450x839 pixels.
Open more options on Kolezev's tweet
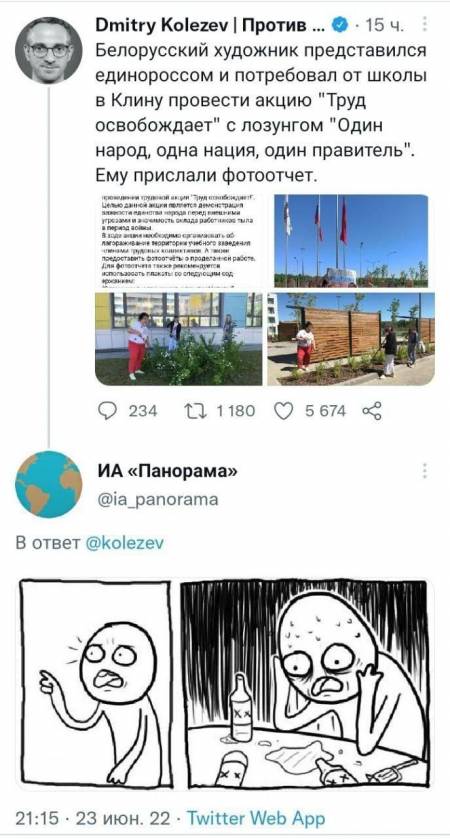point(424,25)
